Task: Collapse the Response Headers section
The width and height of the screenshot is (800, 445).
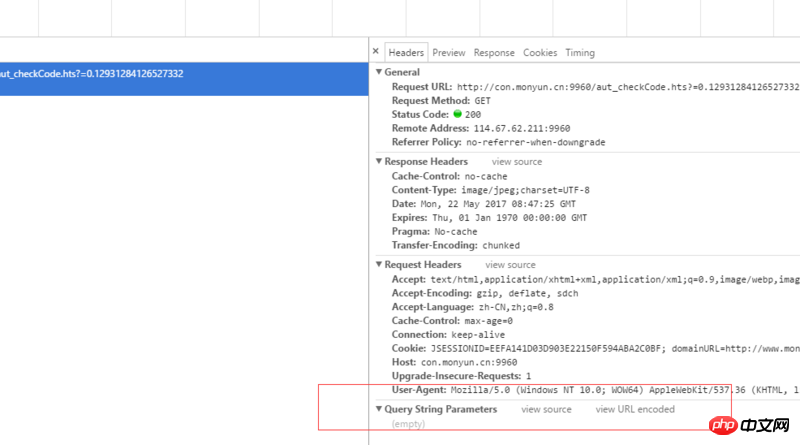Action: 379,161
